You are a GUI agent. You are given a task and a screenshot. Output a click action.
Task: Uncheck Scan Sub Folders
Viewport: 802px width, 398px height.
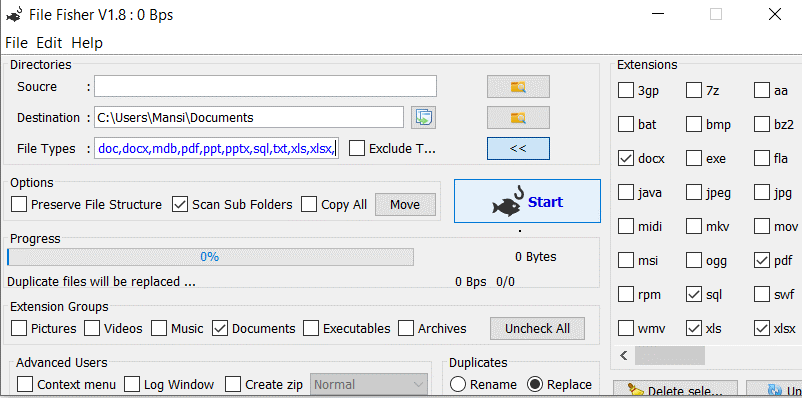[180, 205]
